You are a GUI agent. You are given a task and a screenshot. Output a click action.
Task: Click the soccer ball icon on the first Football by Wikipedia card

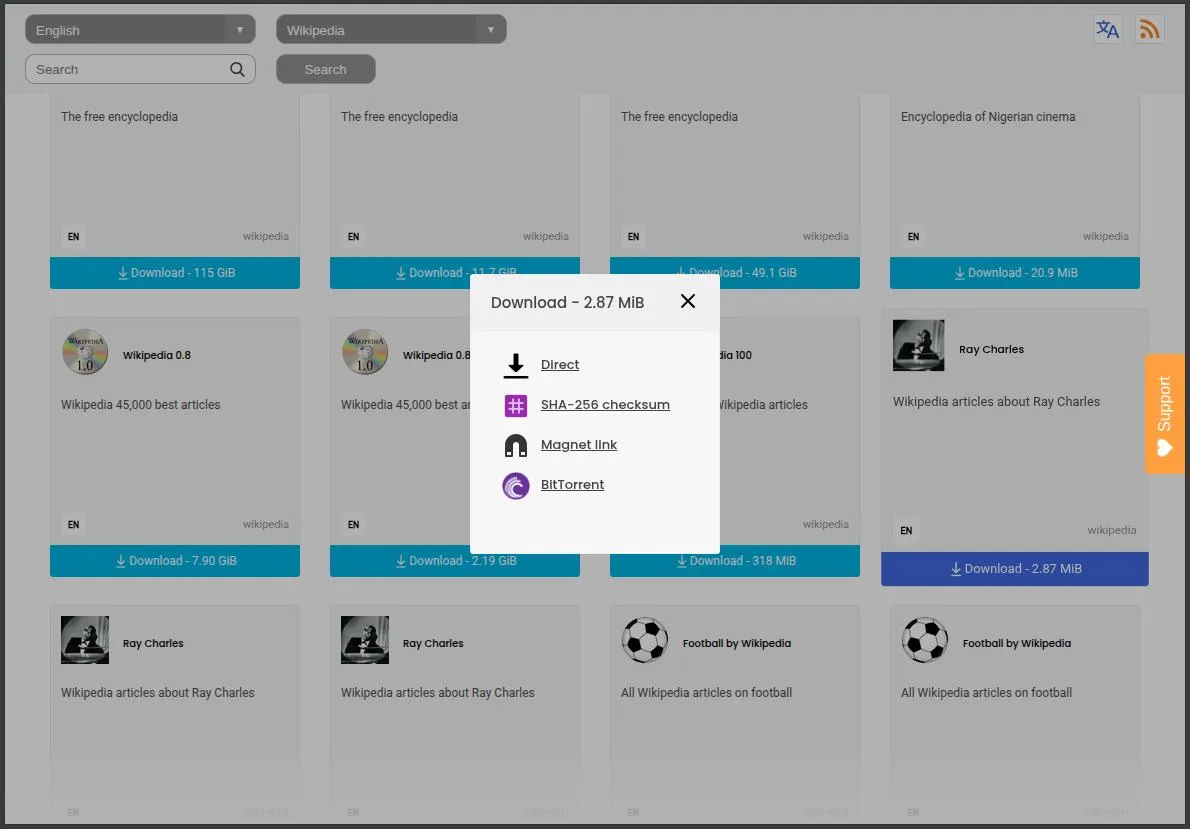645,640
